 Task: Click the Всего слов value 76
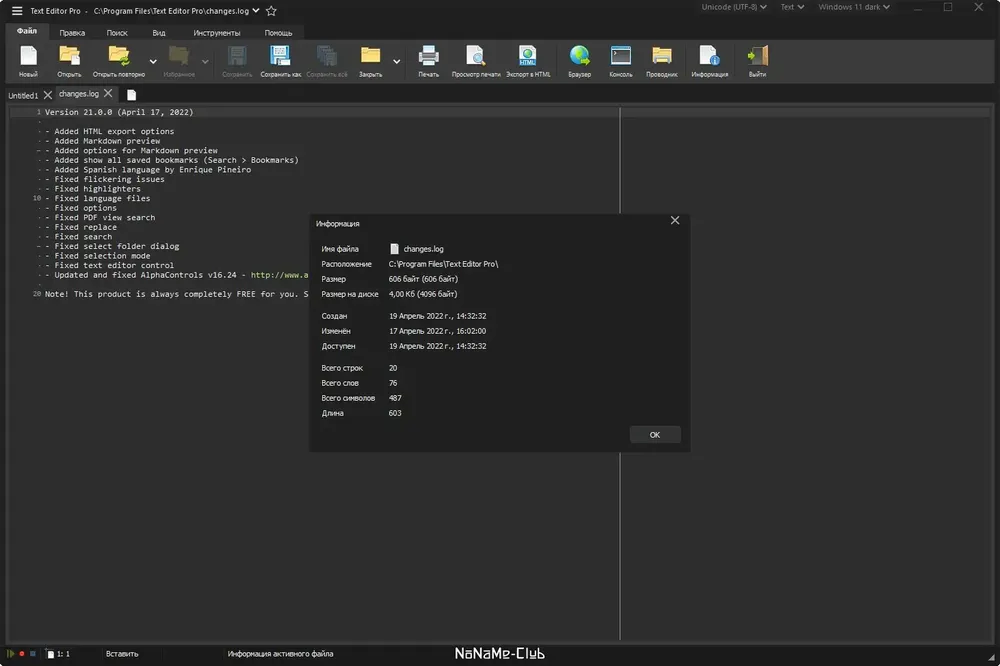[393, 383]
